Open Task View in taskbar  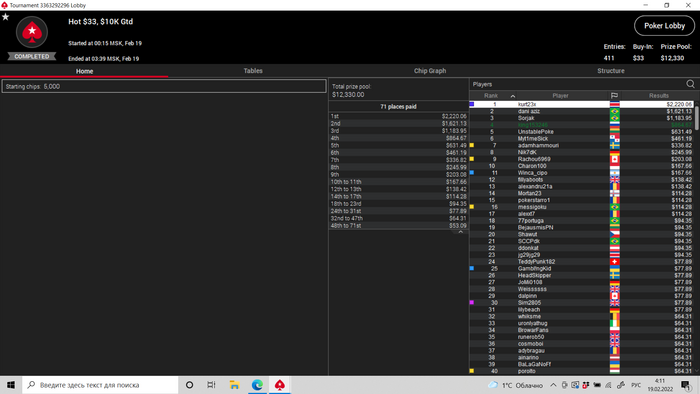point(211,385)
